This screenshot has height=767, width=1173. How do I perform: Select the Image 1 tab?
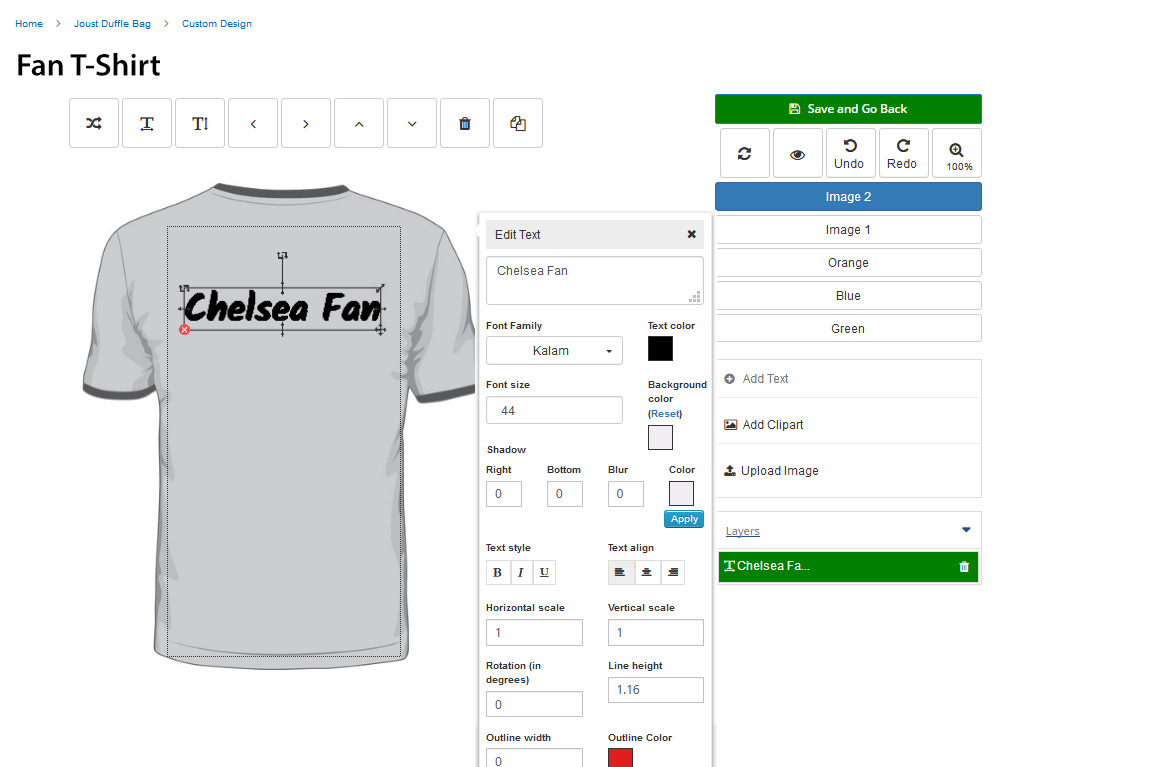(848, 230)
